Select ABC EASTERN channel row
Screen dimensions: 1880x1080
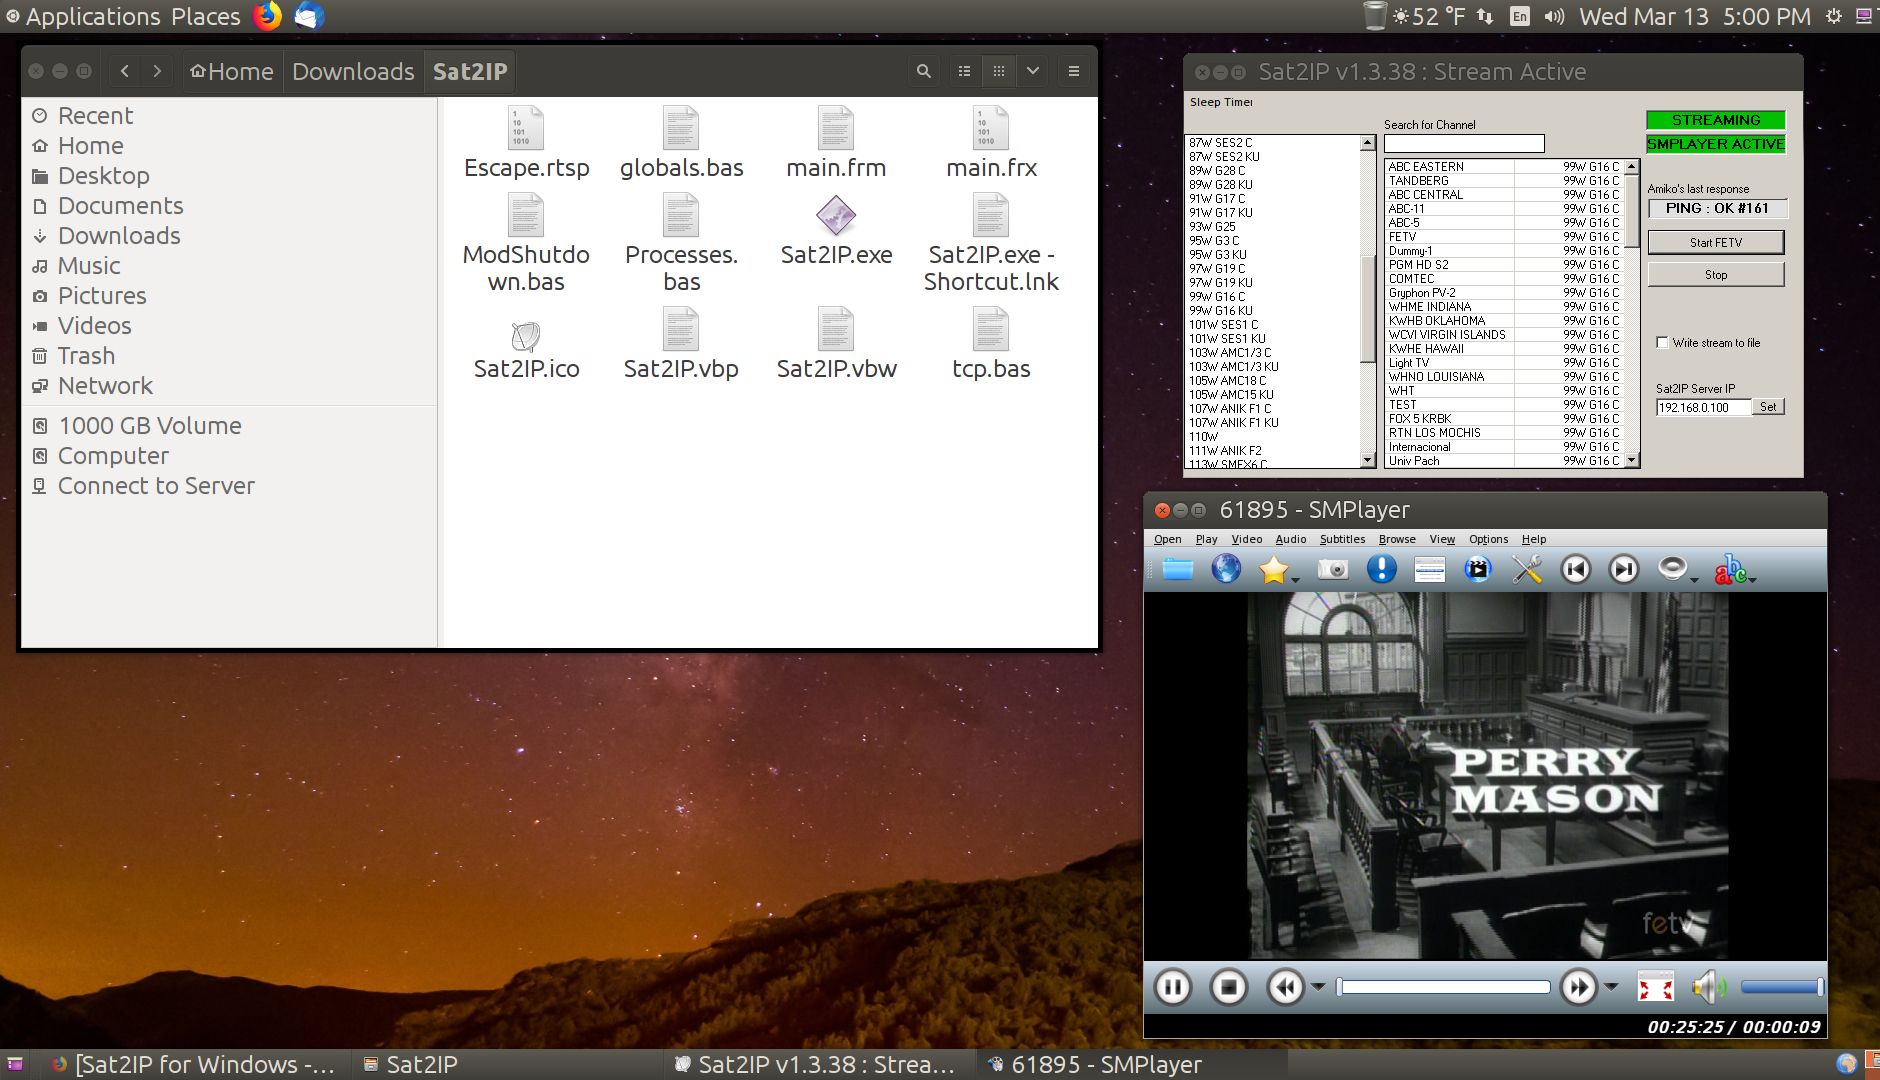click(x=1505, y=167)
